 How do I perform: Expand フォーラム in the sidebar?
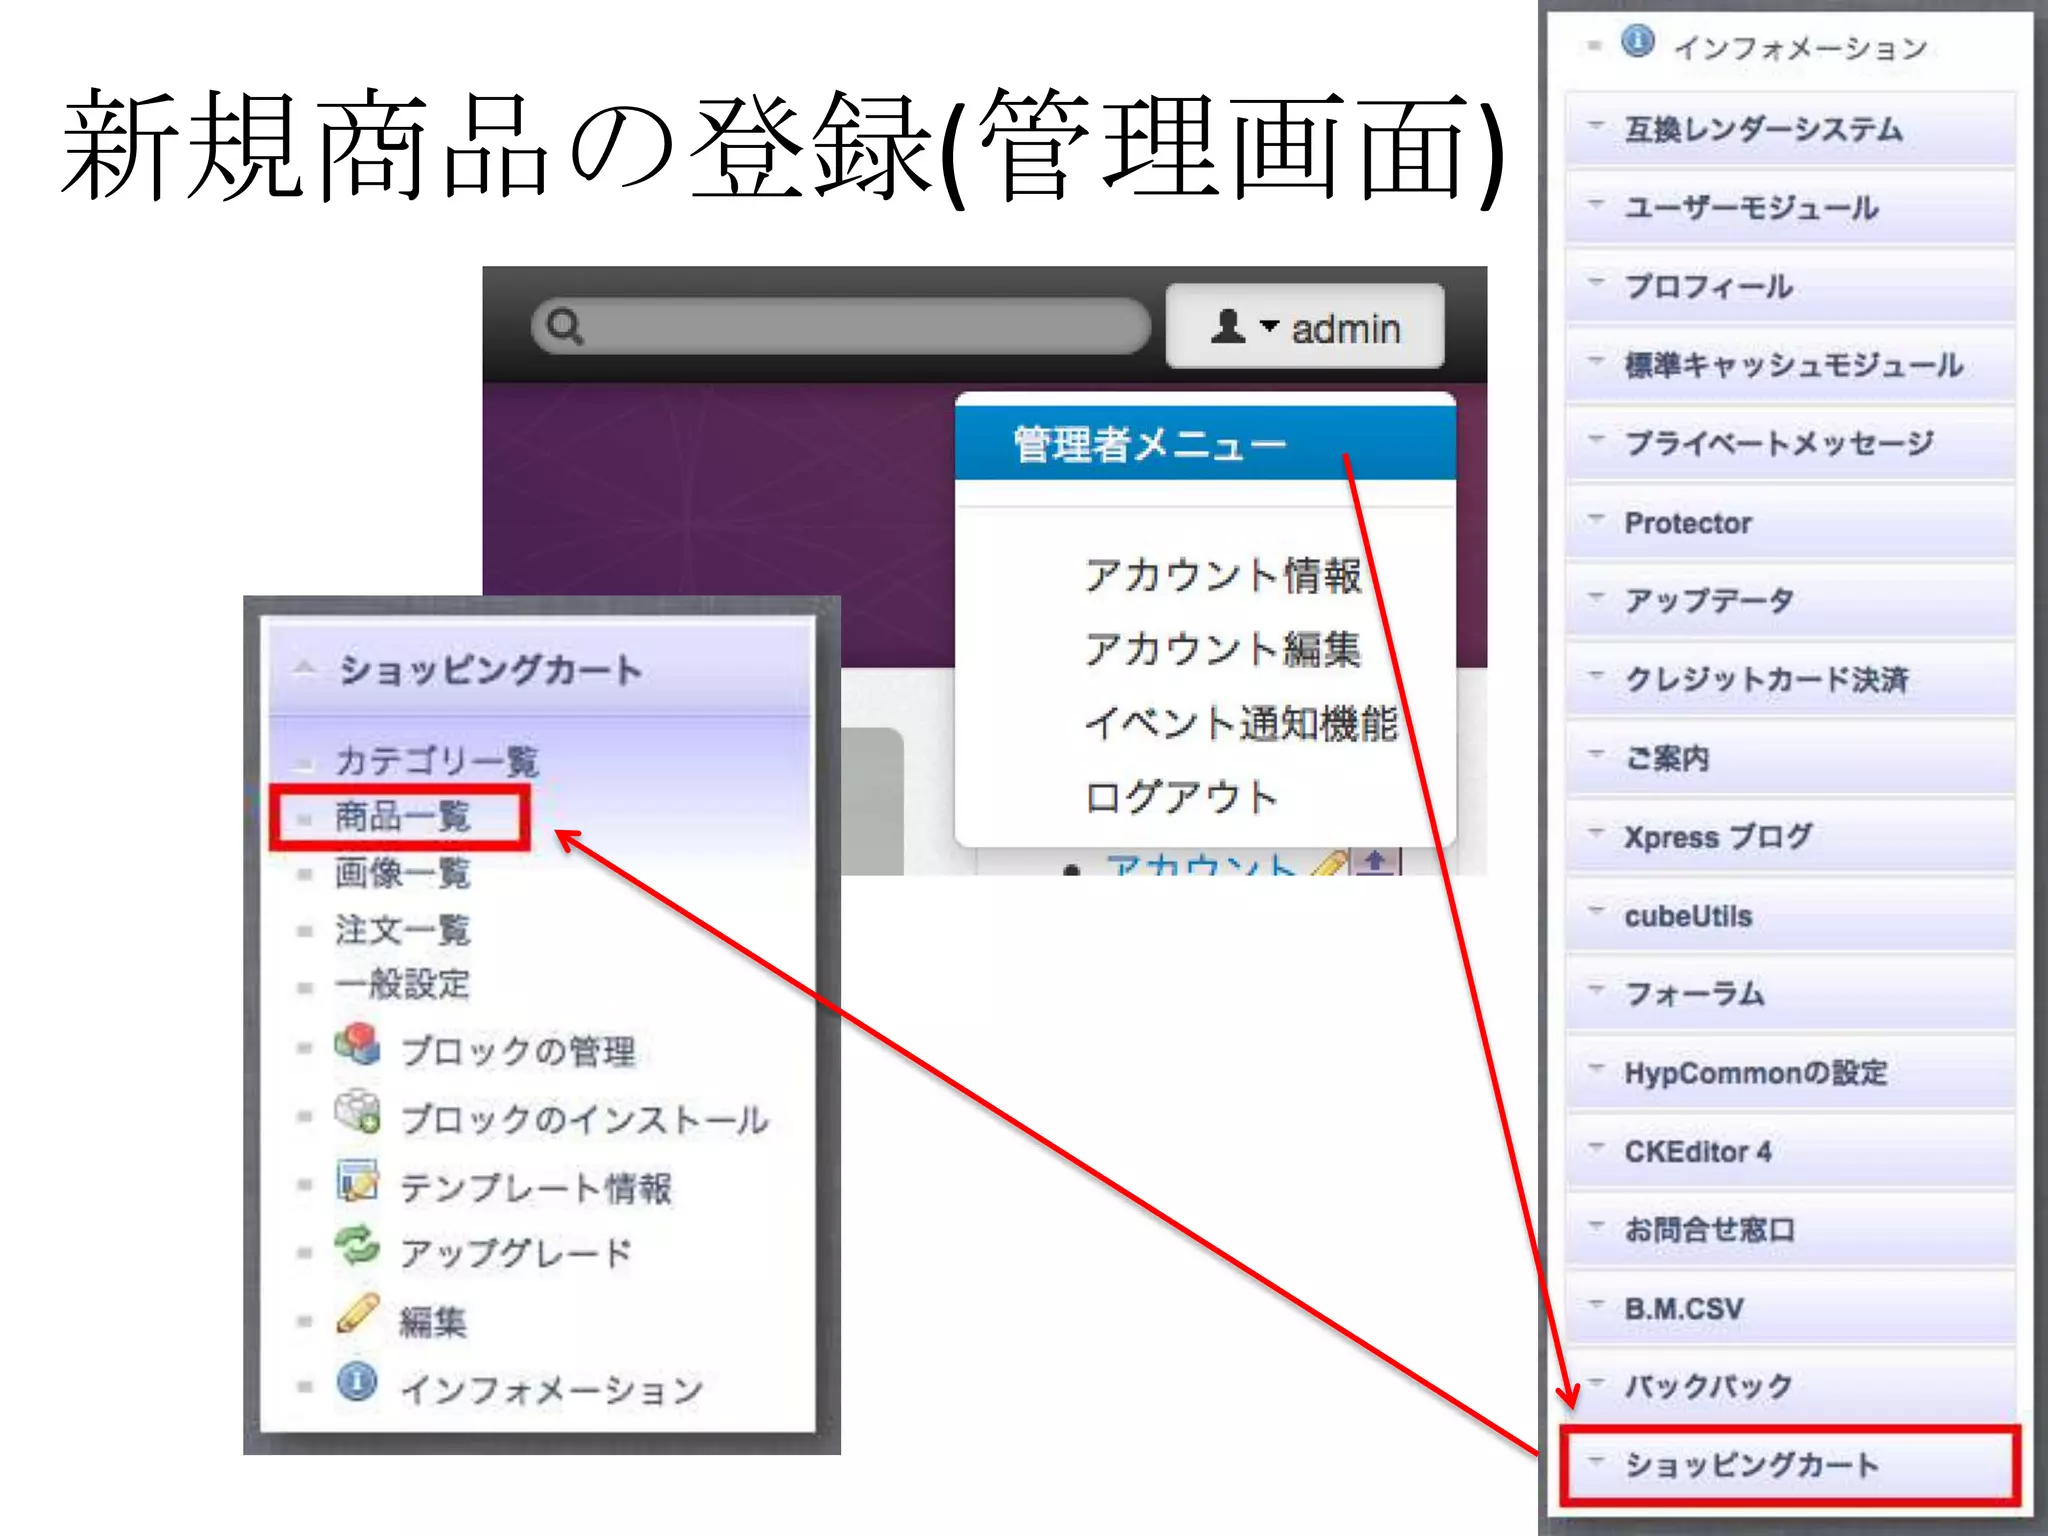click(1790, 993)
